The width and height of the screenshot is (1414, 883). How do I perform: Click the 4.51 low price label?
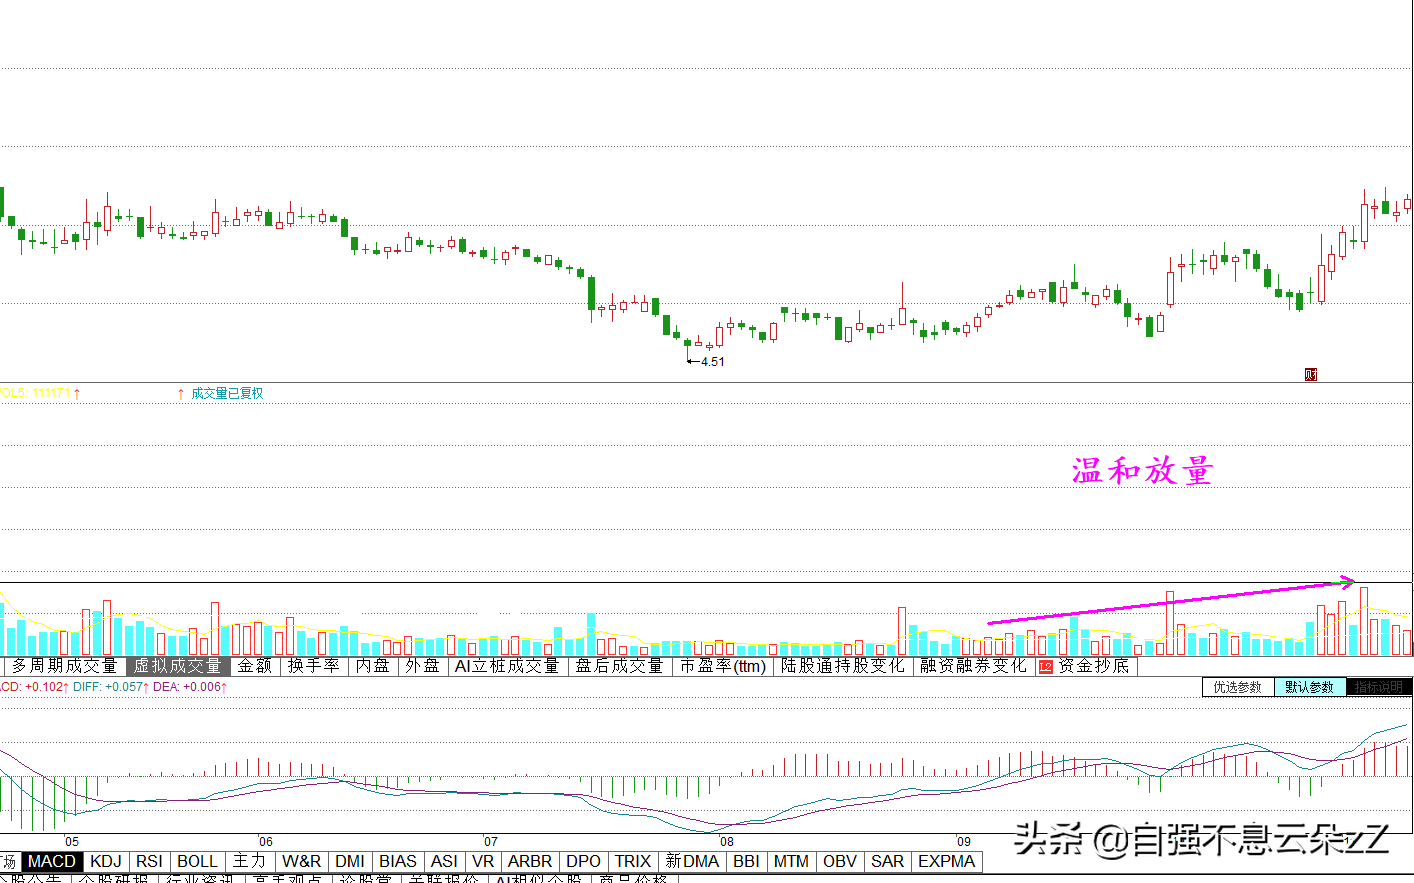(x=713, y=362)
